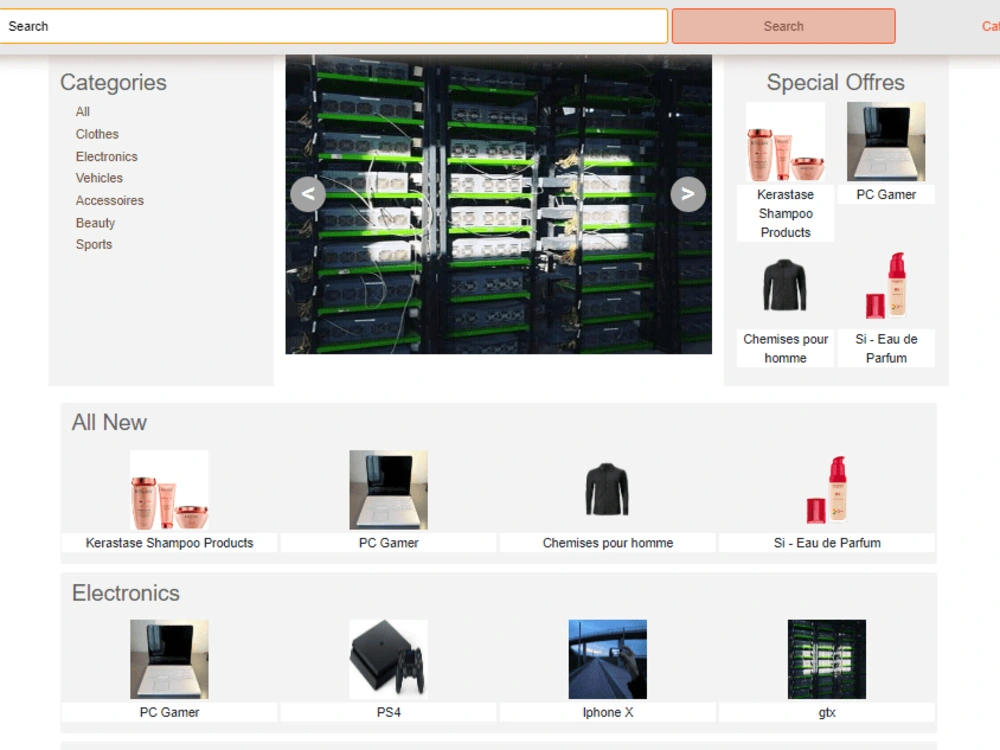The width and height of the screenshot is (1000, 750).
Task: Click Chemises pour homme label in Special Offres
Action: [785, 348]
